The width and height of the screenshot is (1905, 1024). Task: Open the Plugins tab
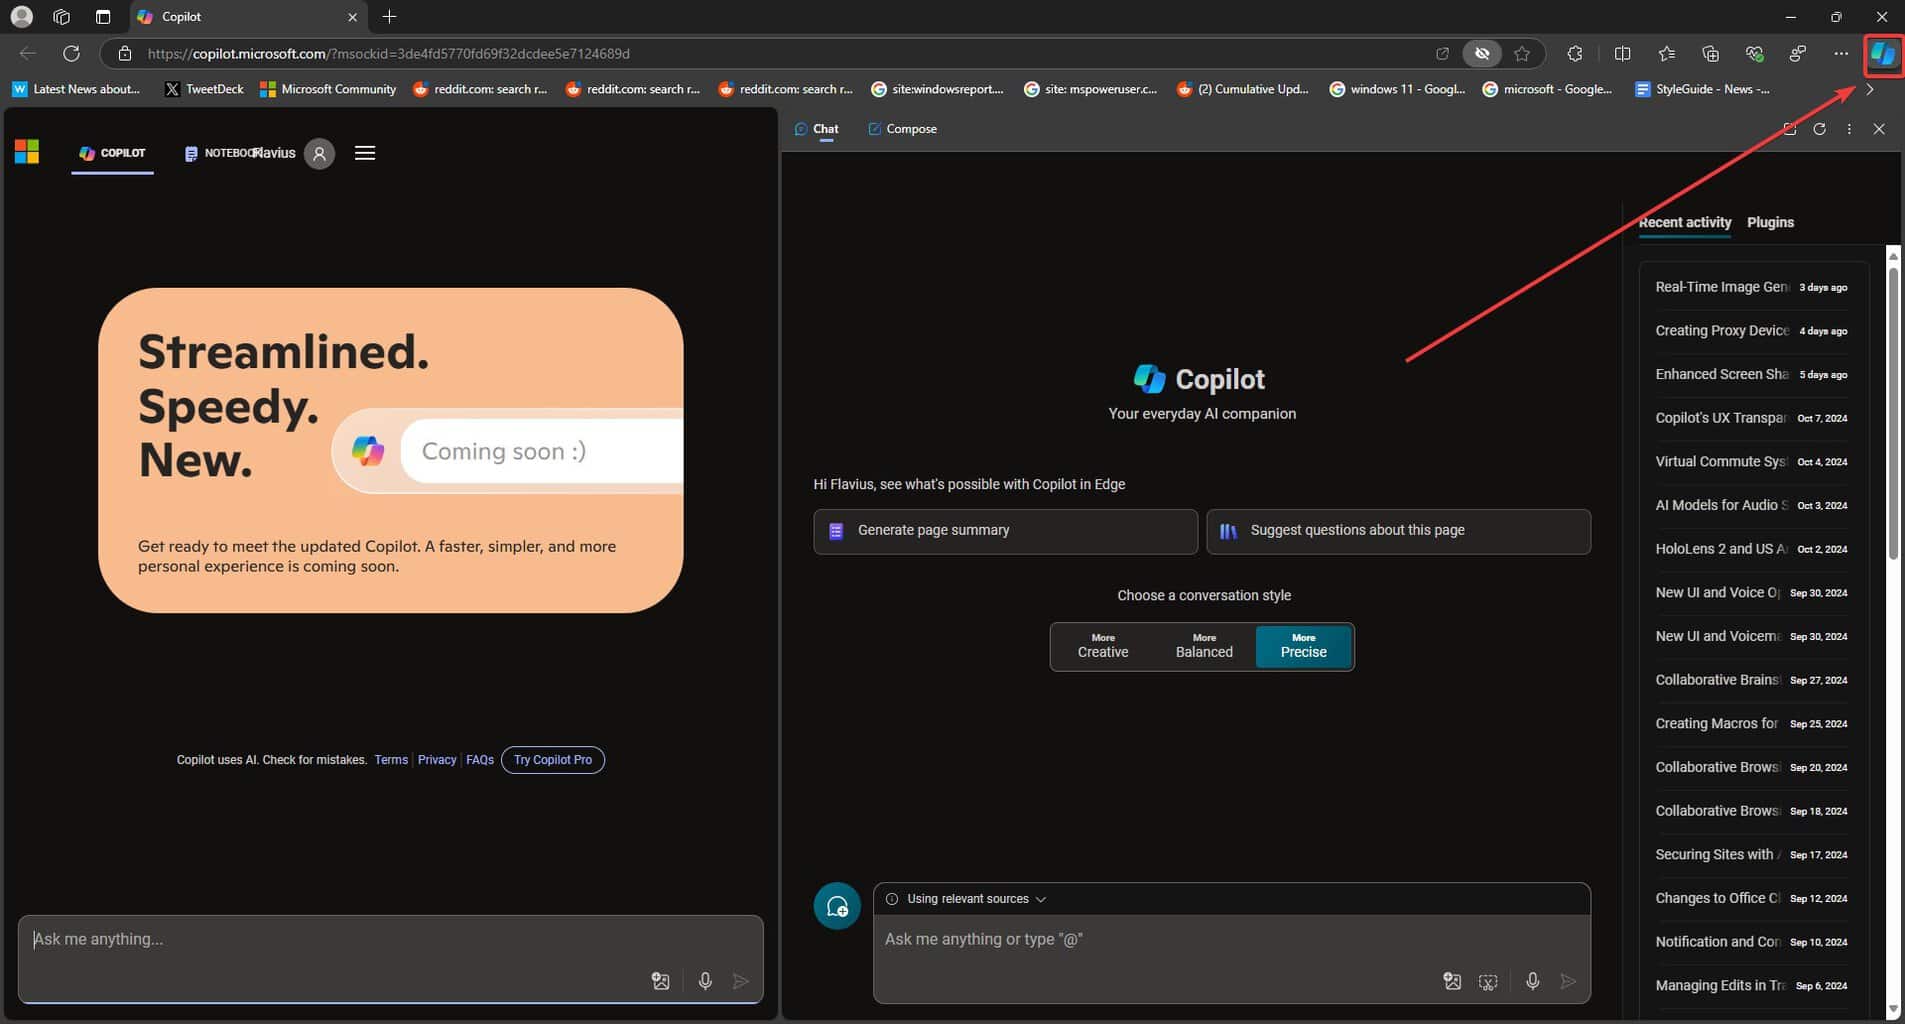coord(1770,222)
